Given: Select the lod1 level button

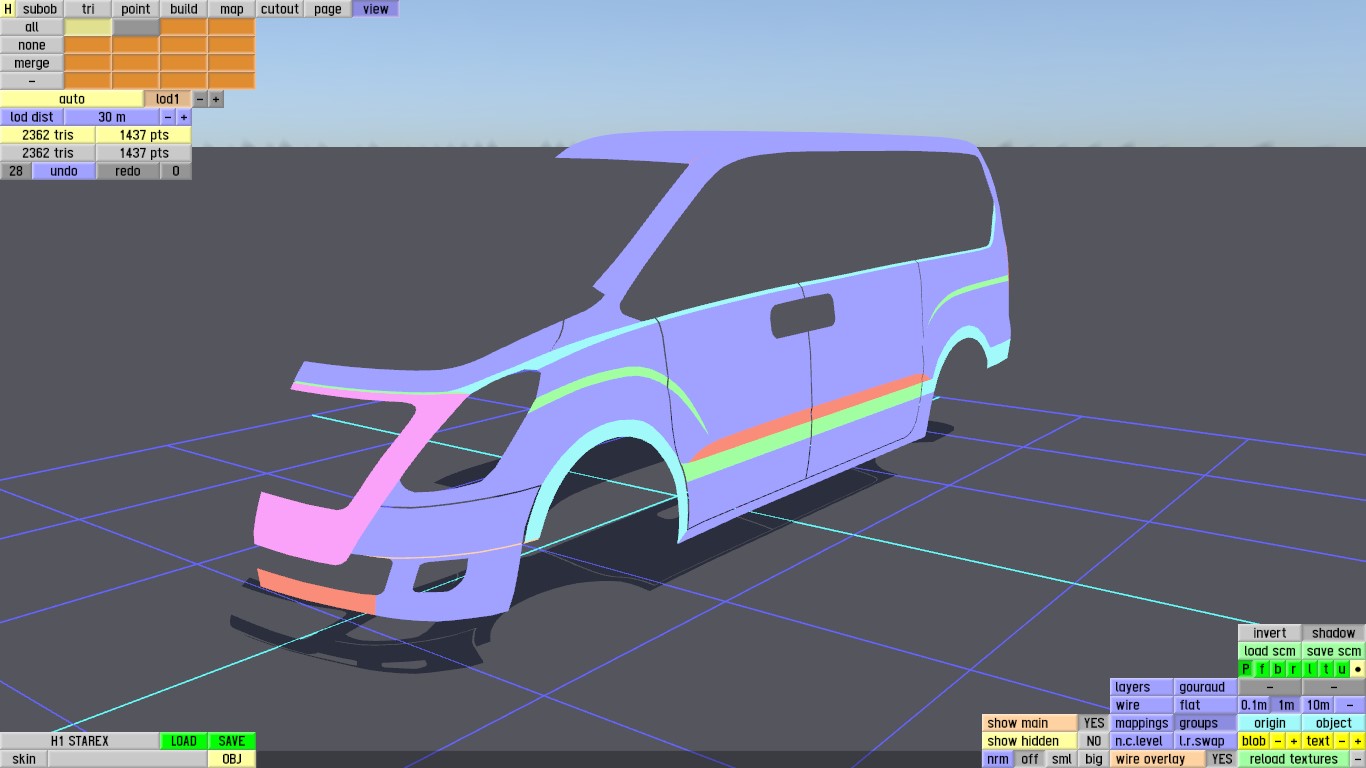Looking at the screenshot, I should pyautogui.click(x=168, y=99).
